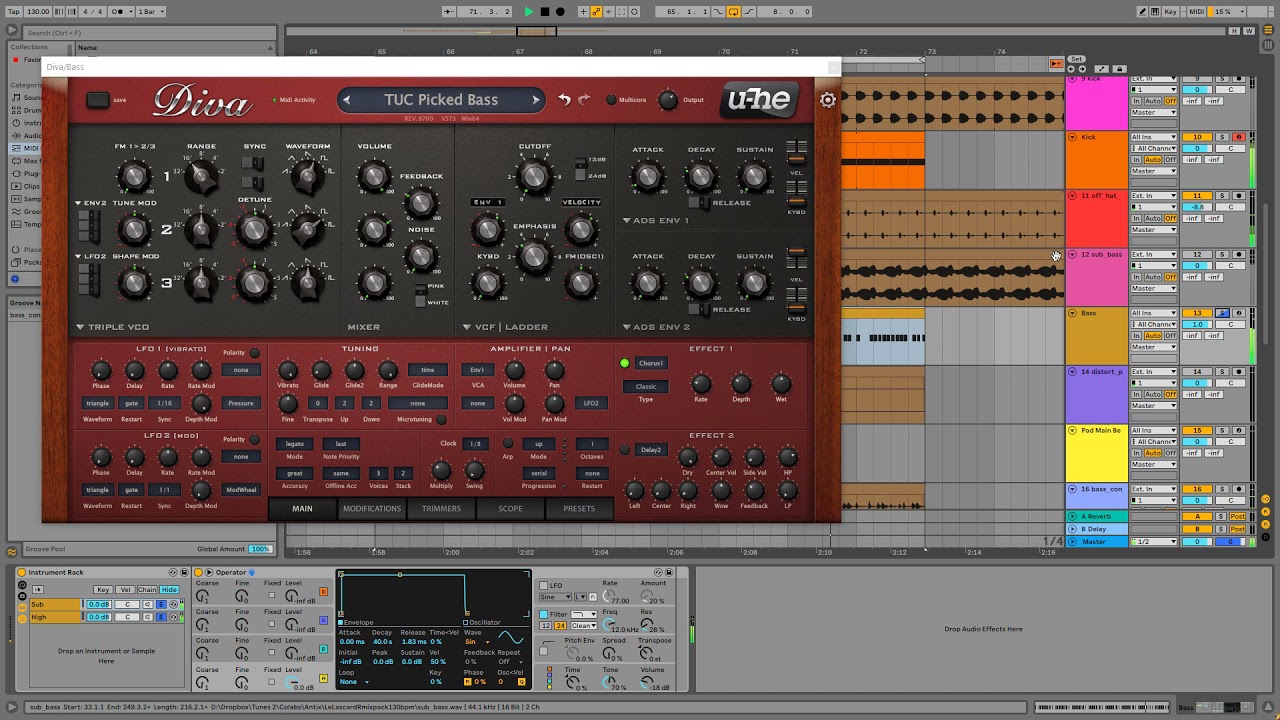The width and height of the screenshot is (1280, 720).
Task: Switch to Diva's SCOPE tab
Action: point(510,508)
